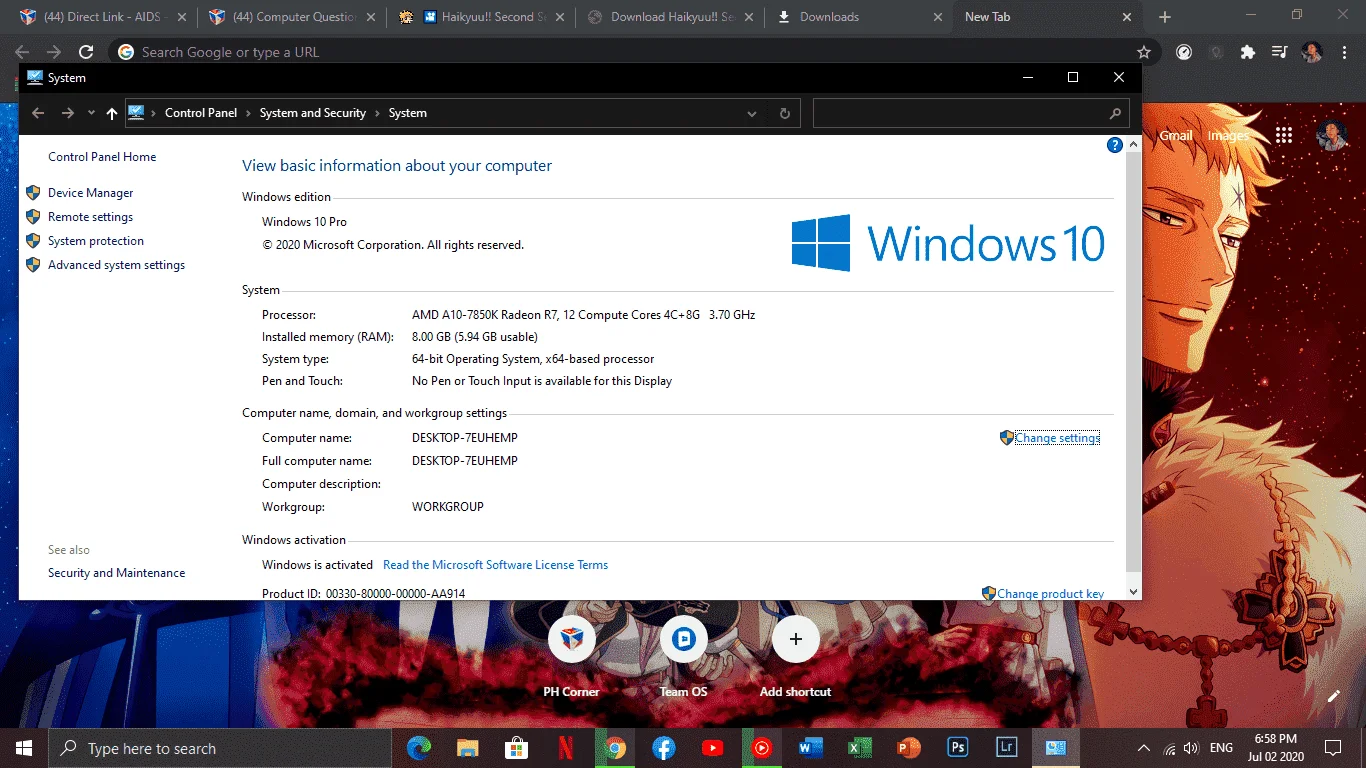1366x768 pixels.
Task: Expand the chevron after Control Panel breadcrumb
Action: (249, 113)
